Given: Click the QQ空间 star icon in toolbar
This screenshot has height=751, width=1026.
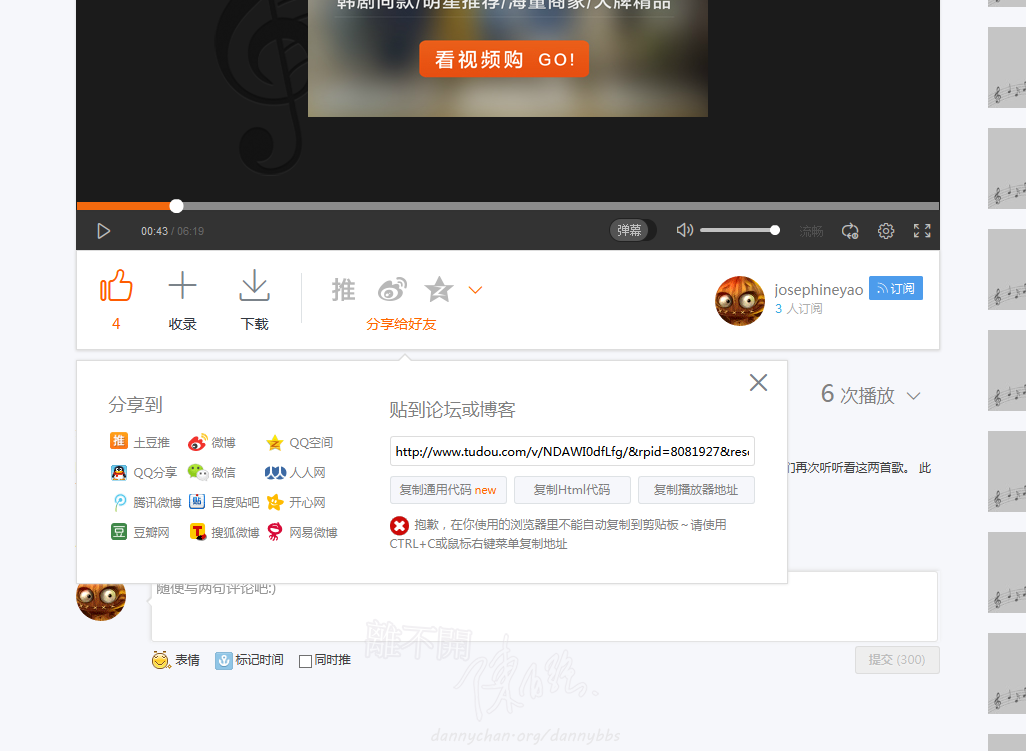Looking at the screenshot, I should [439, 289].
